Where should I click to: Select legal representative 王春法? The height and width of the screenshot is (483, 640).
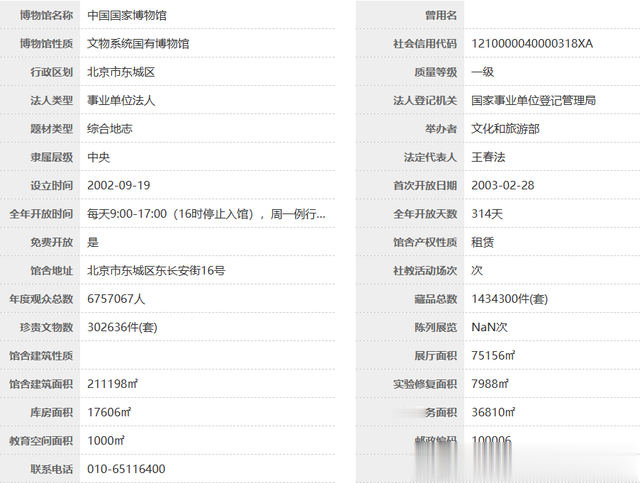tap(489, 157)
